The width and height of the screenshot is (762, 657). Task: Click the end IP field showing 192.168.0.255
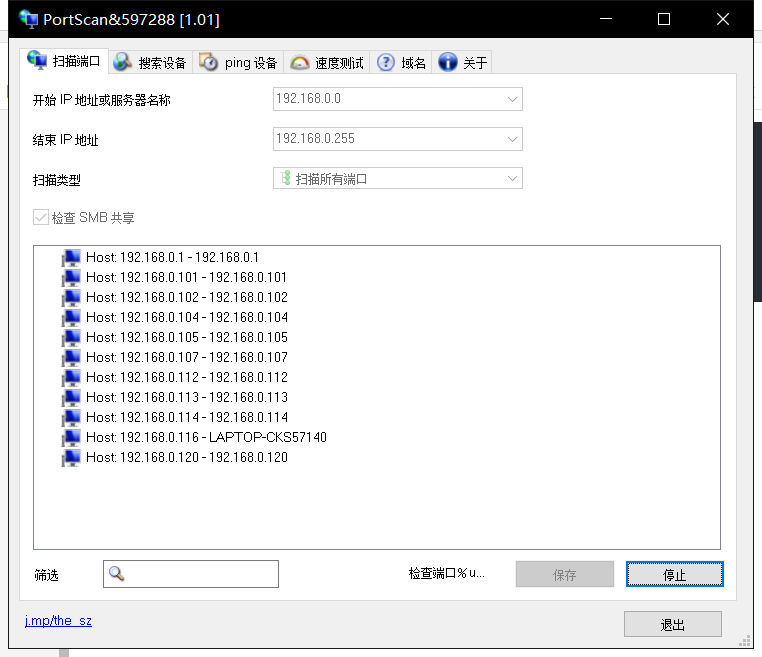(398, 139)
